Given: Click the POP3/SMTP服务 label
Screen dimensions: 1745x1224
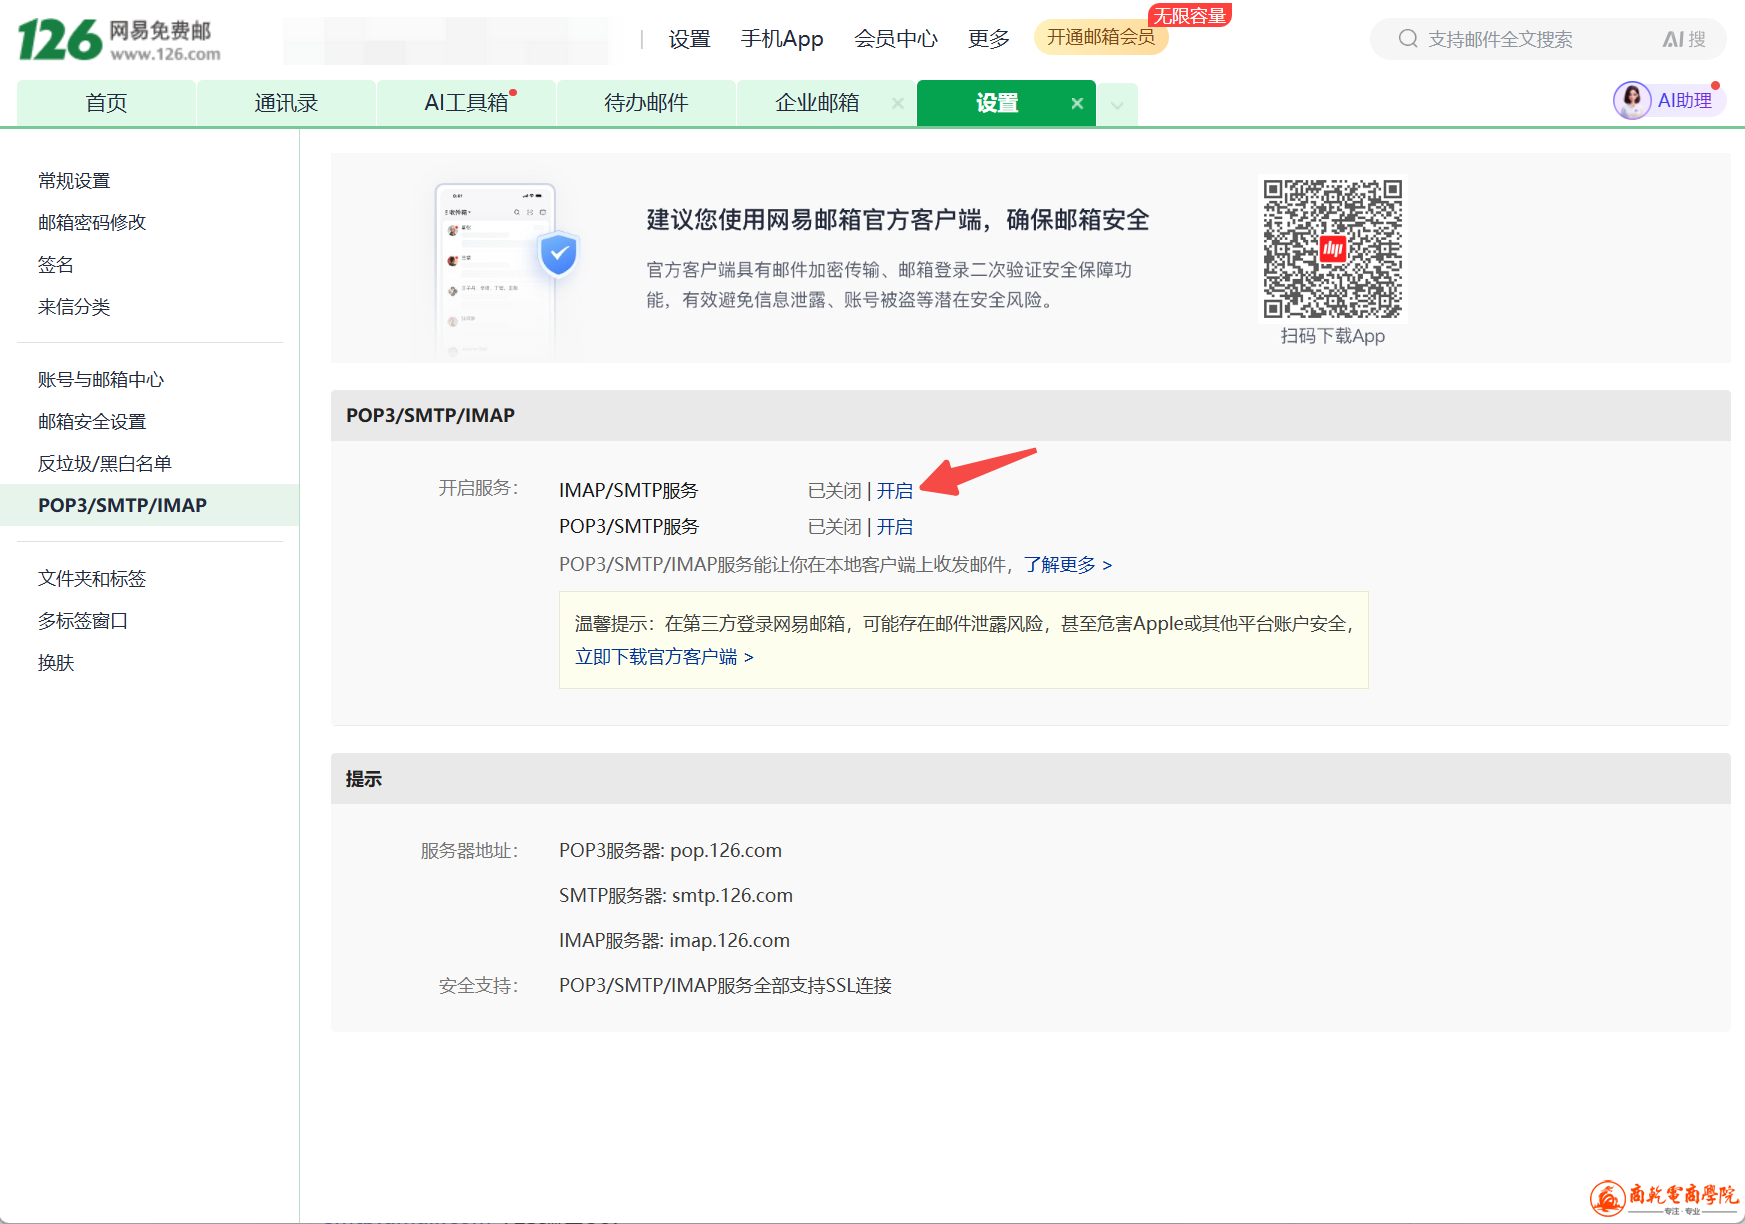Looking at the screenshot, I should pos(629,527).
